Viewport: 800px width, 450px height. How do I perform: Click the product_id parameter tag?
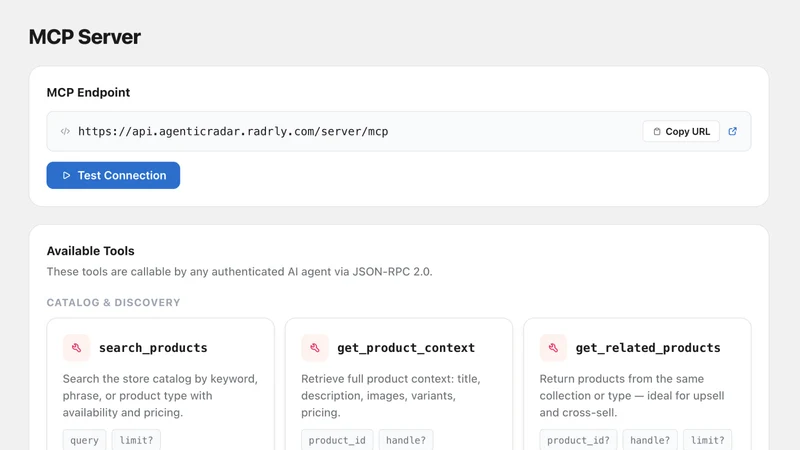pos(337,440)
